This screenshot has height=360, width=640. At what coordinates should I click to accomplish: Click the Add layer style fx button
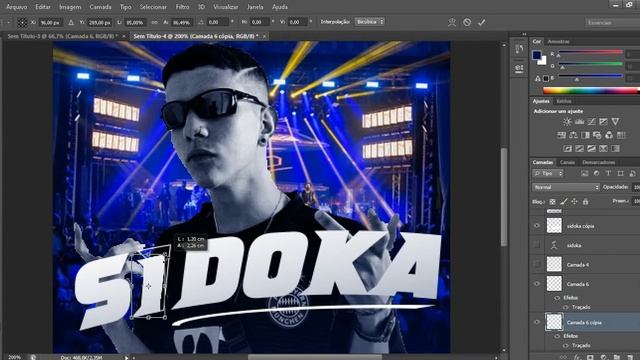click(577, 357)
